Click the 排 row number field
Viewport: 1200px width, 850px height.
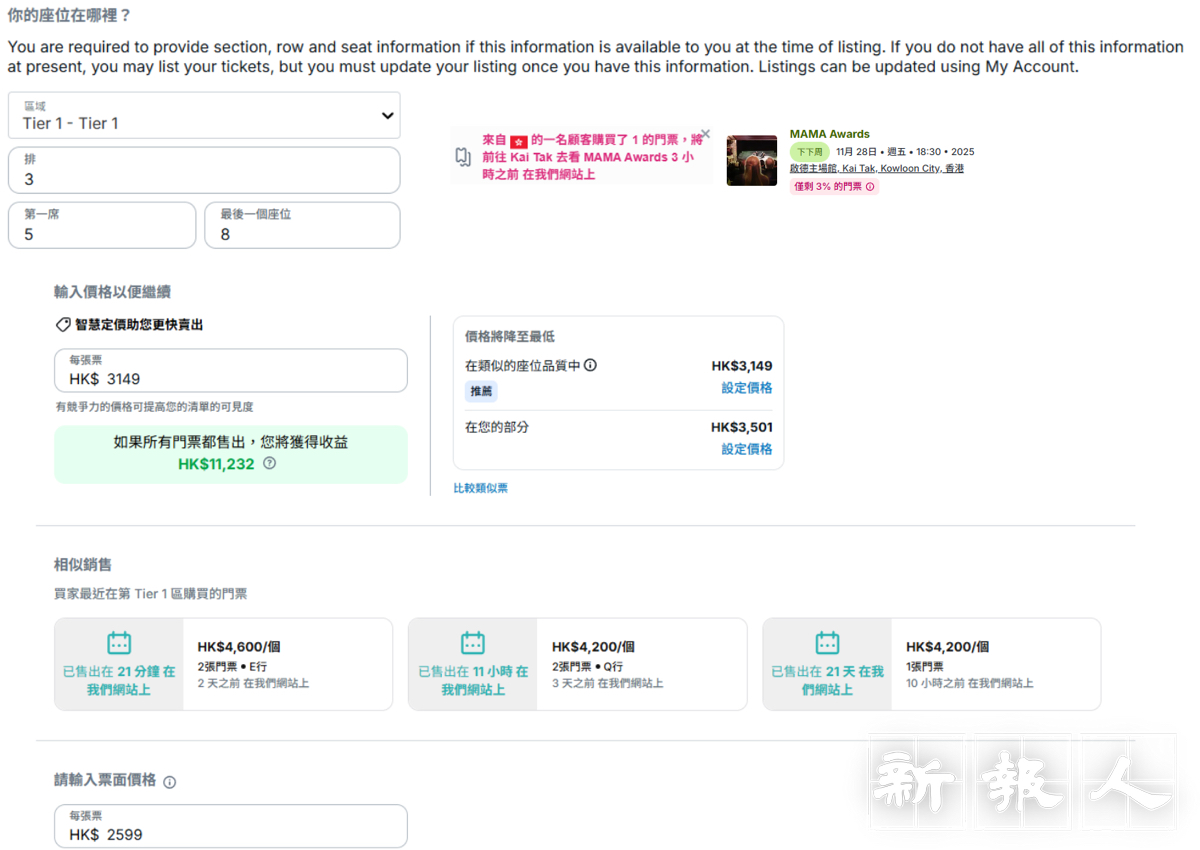coord(204,171)
